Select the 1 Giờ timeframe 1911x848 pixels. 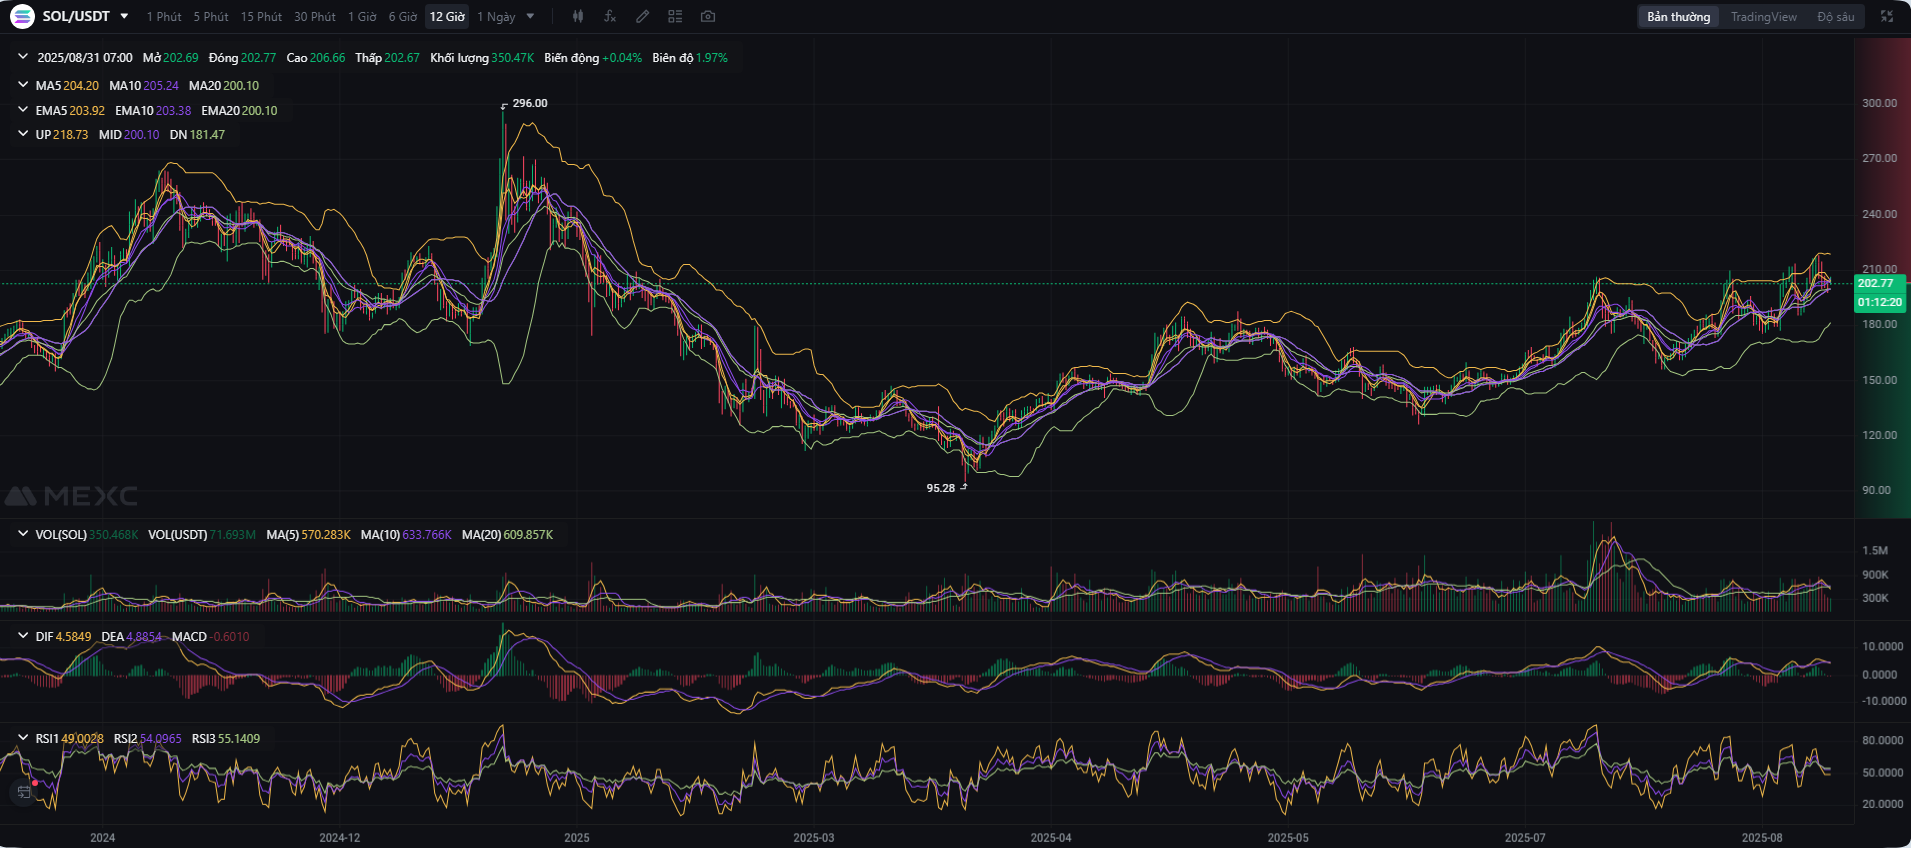[x=362, y=17]
